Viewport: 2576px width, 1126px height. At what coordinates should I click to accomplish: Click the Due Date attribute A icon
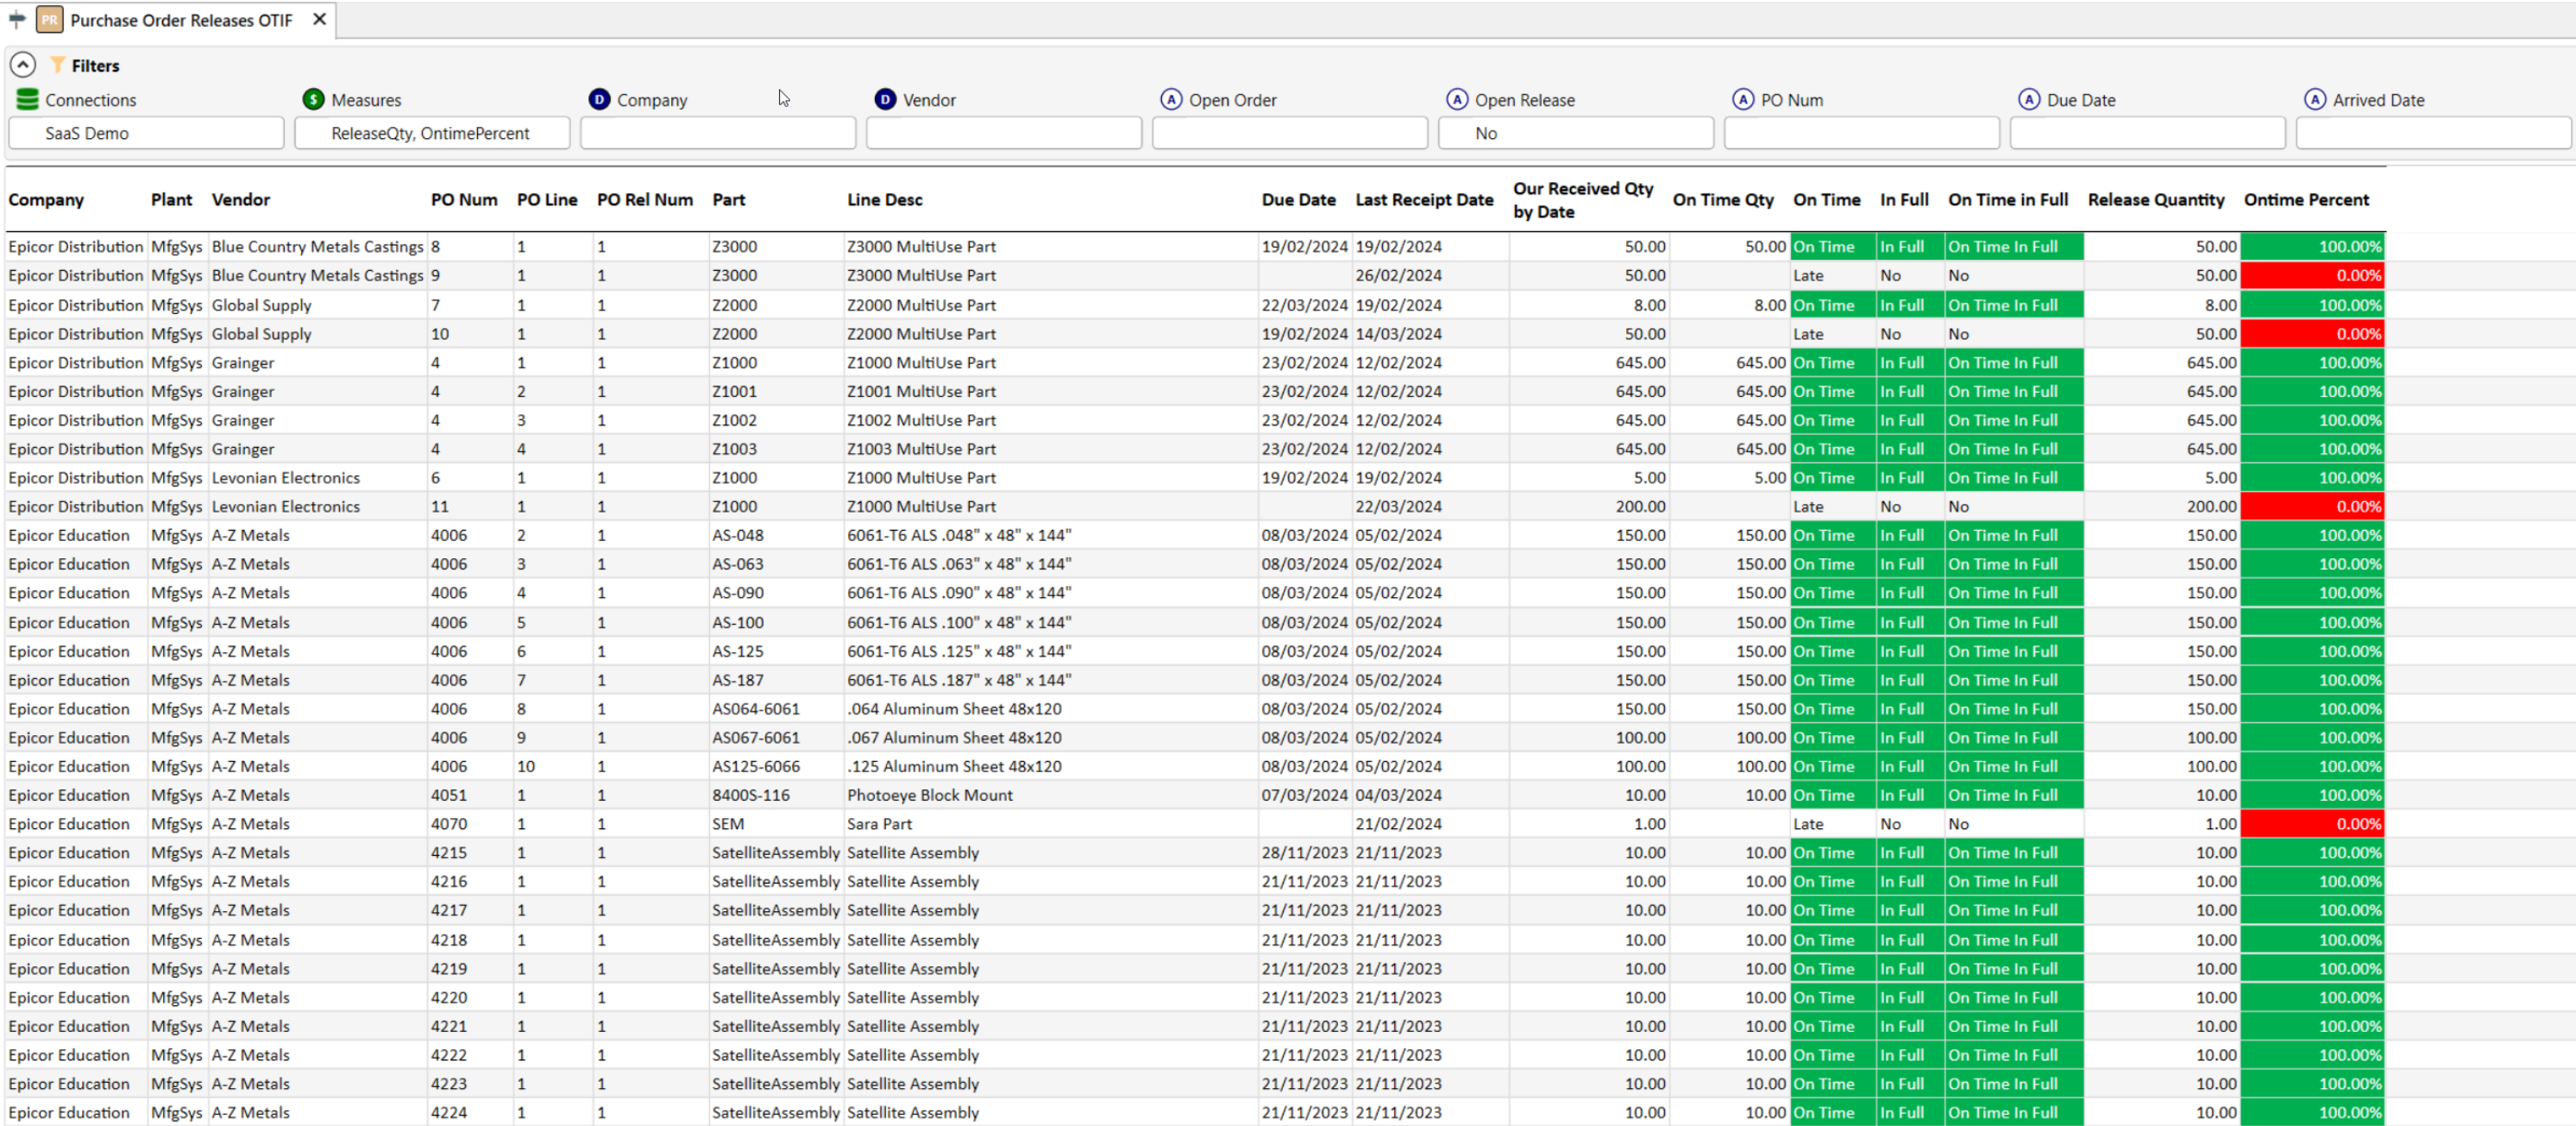[x=2029, y=99]
